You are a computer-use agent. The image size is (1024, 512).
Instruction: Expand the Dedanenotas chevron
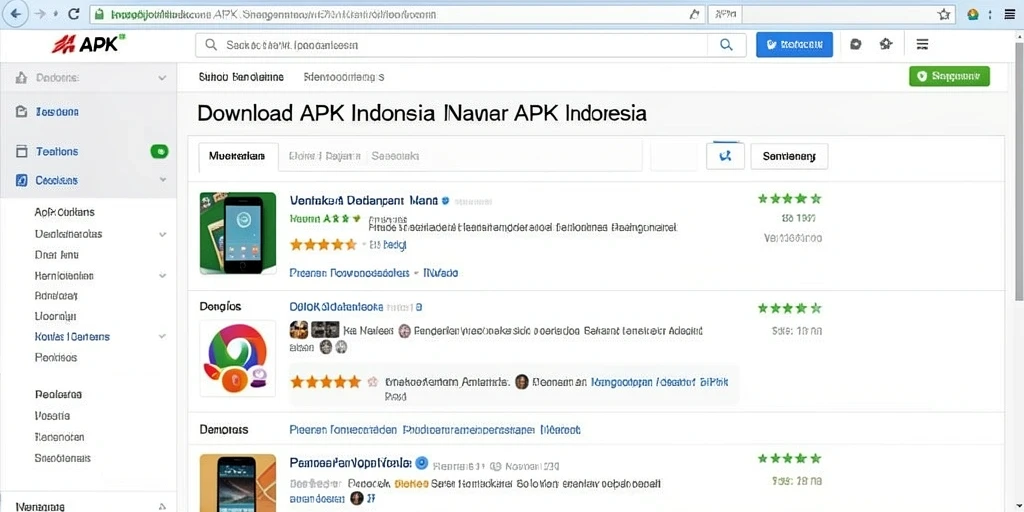coord(162,234)
